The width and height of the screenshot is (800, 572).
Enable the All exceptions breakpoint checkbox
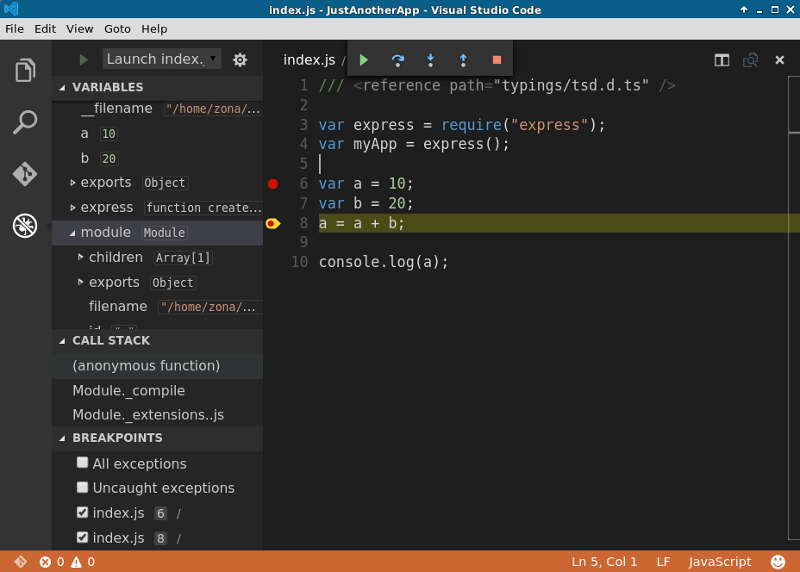(82, 463)
